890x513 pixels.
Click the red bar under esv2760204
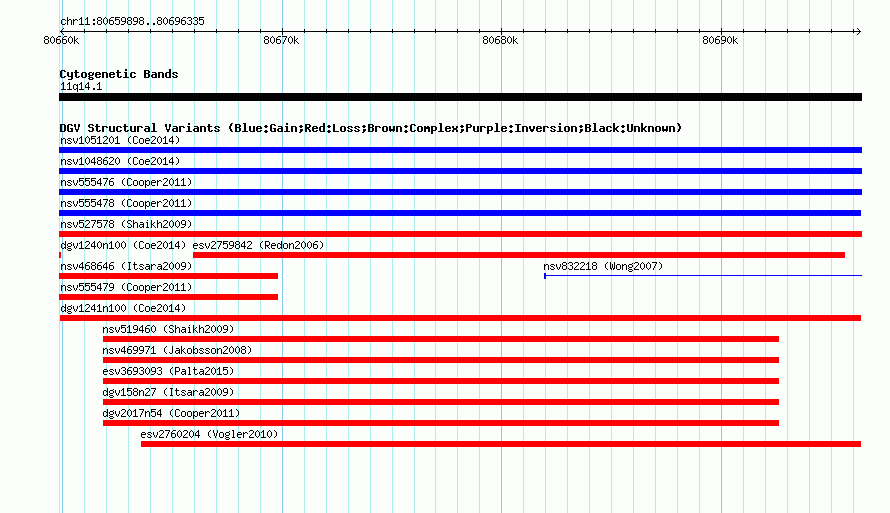pyautogui.click(x=501, y=444)
